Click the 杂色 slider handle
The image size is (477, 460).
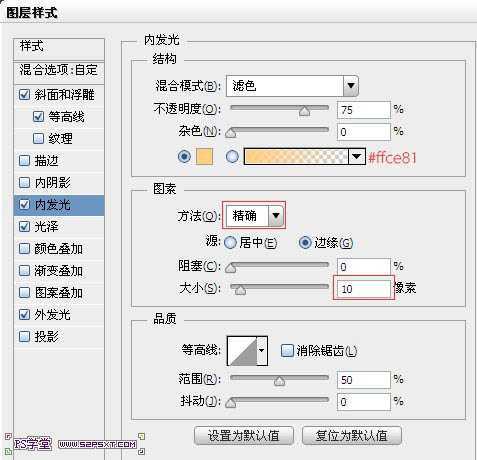pyautogui.click(x=231, y=133)
